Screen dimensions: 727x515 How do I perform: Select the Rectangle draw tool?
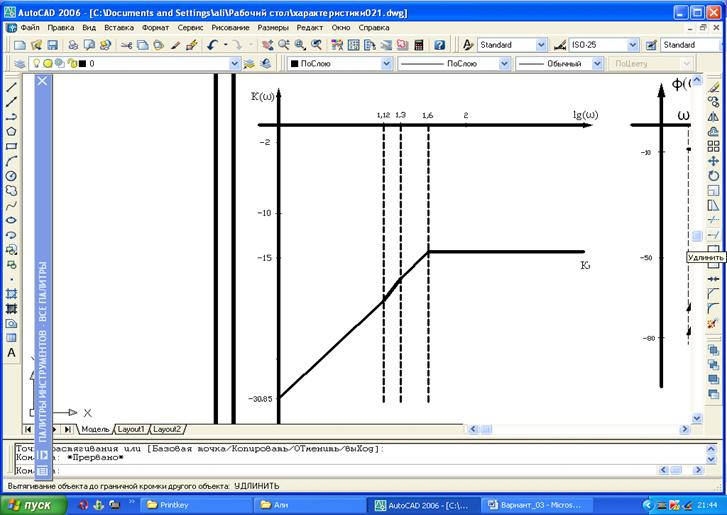pos(11,146)
